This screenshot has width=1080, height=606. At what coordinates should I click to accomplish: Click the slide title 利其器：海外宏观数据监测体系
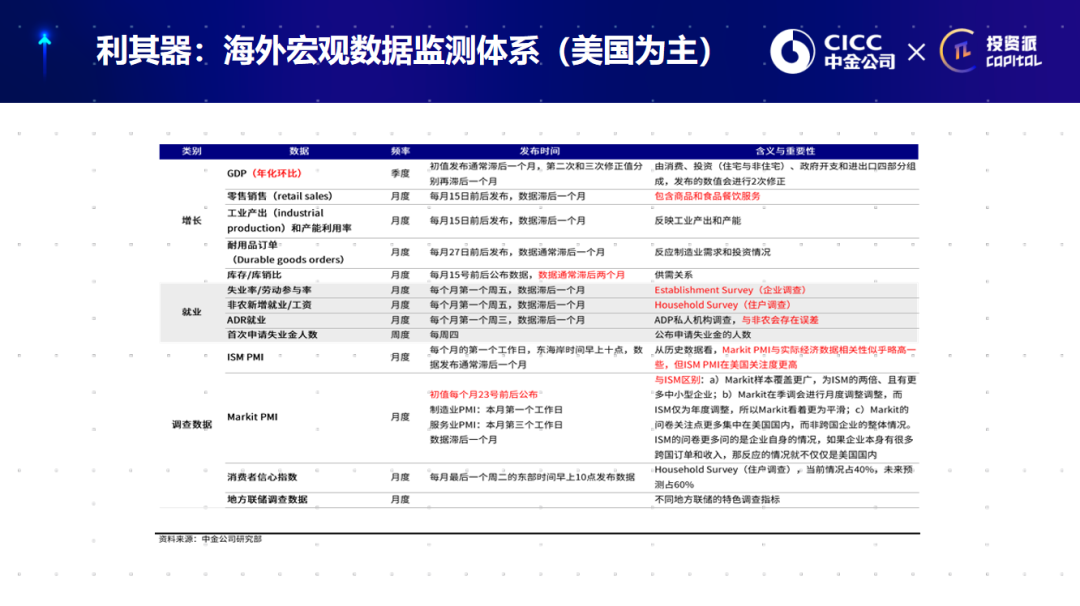pyautogui.click(x=404, y=50)
